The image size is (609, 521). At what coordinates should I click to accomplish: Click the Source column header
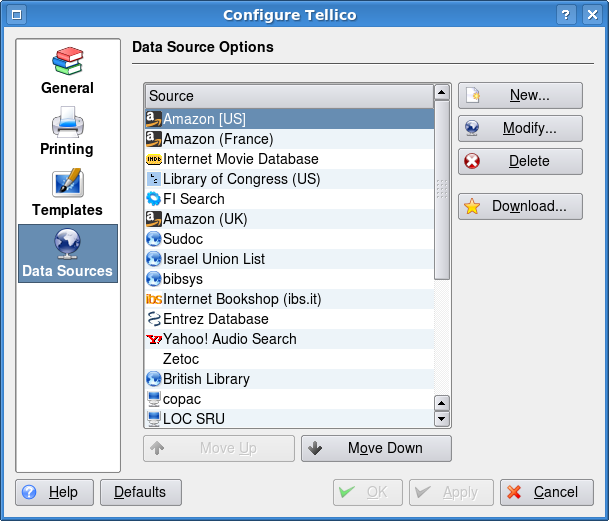pos(289,96)
